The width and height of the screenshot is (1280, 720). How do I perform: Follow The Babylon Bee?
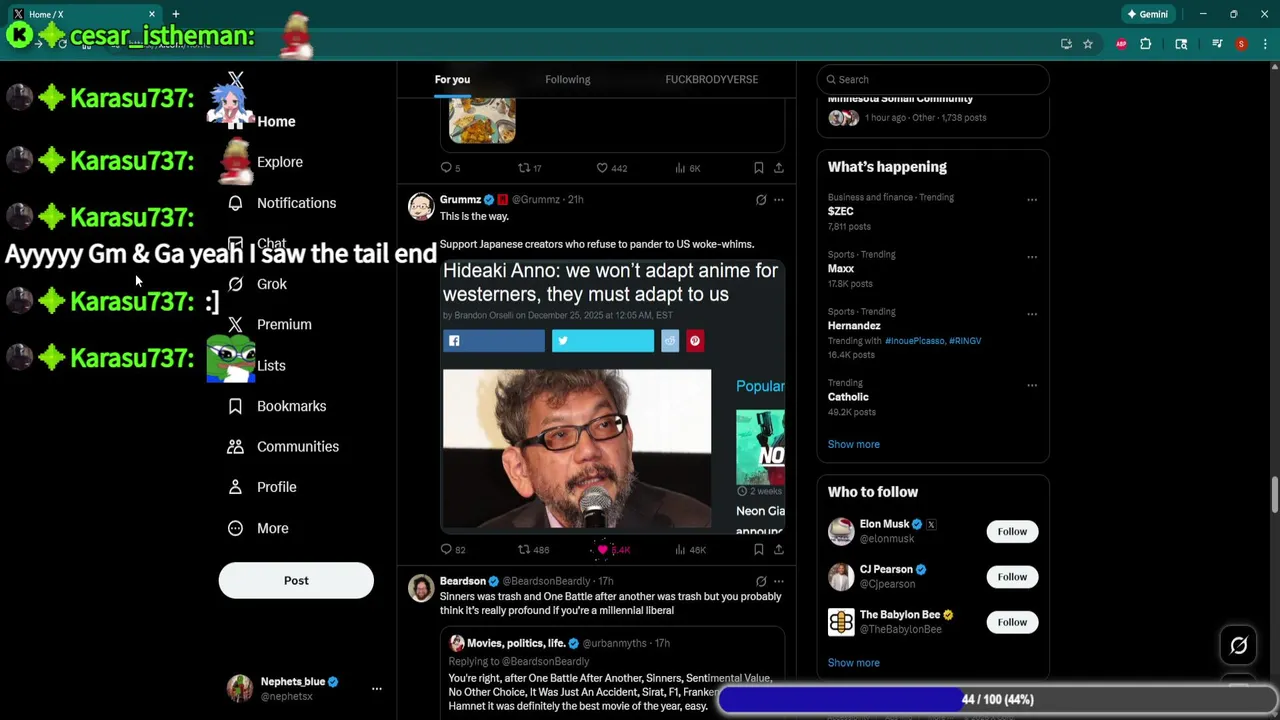click(1012, 622)
